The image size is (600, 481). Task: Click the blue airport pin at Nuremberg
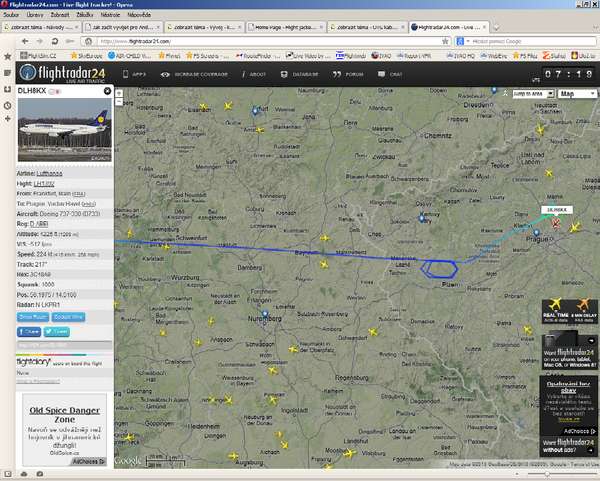click(x=265, y=315)
